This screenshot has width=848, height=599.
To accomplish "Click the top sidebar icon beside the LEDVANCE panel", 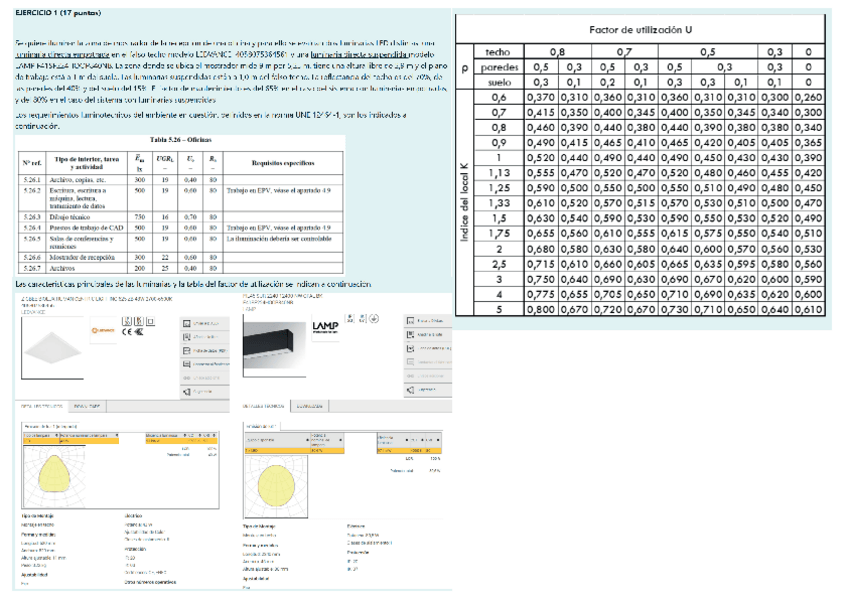I will (x=186, y=325).
